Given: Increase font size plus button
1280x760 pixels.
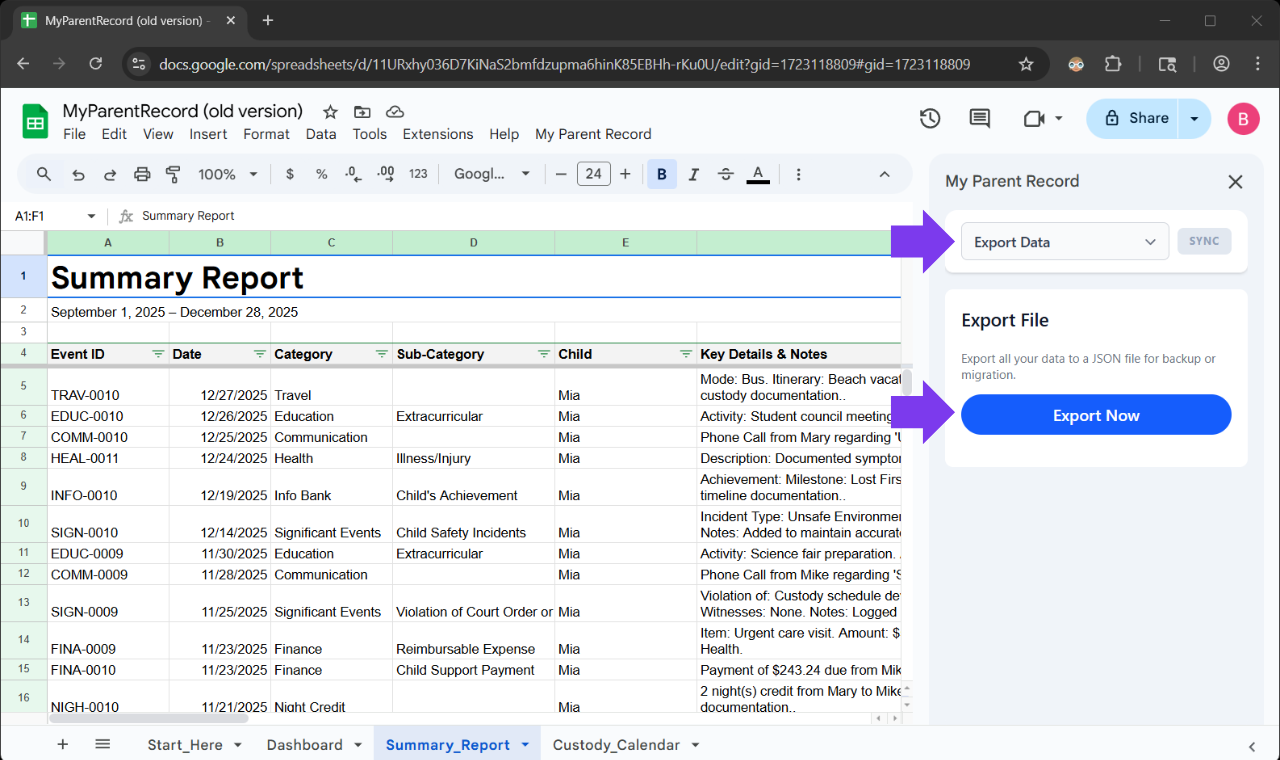Looking at the screenshot, I should pos(625,174).
